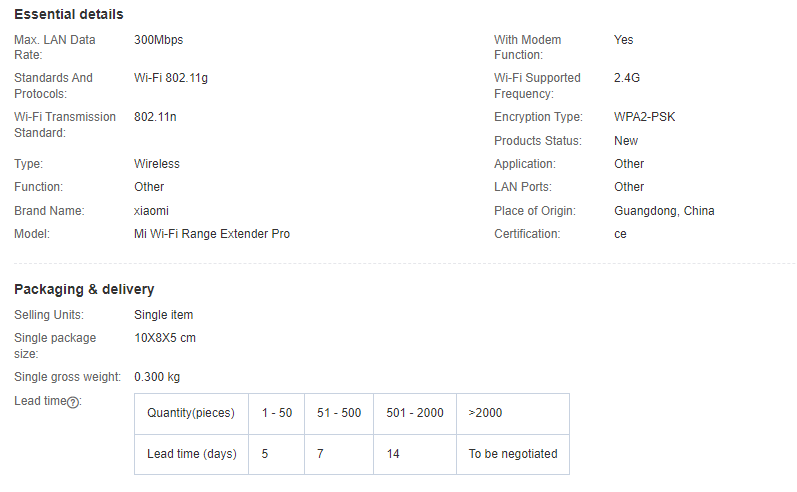Click Mi Wi-Fi Range Extender Pro model text
This screenshot has width=797, height=492.
(x=212, y=234)
